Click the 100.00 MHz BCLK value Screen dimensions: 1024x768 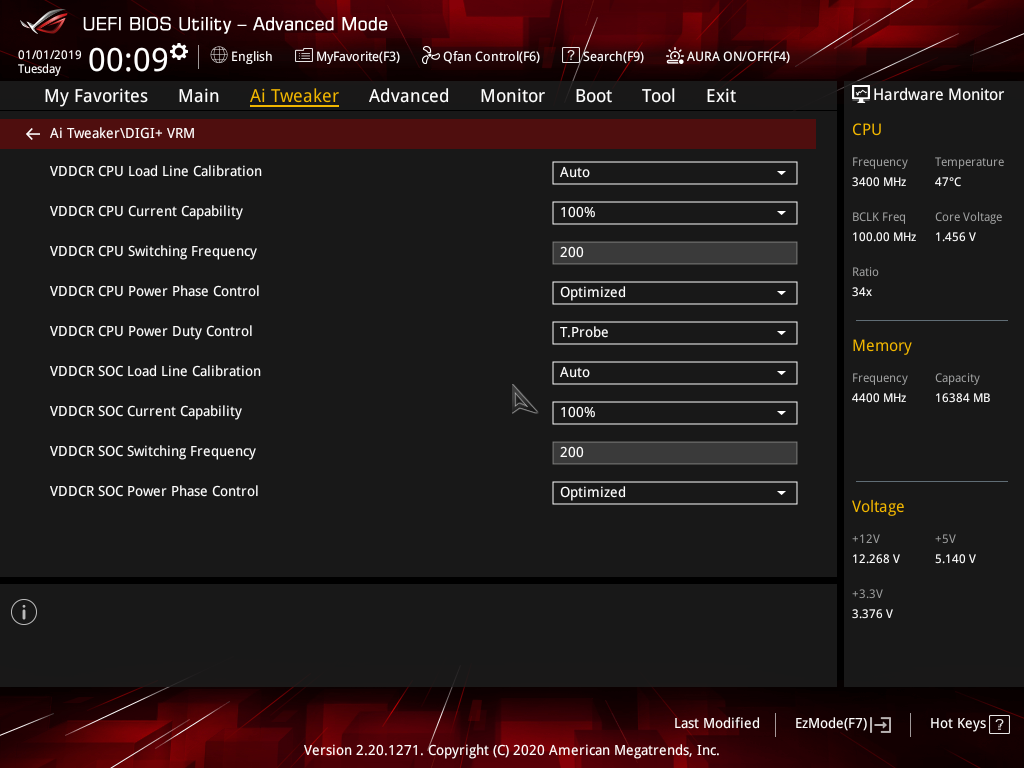(884, 237)
